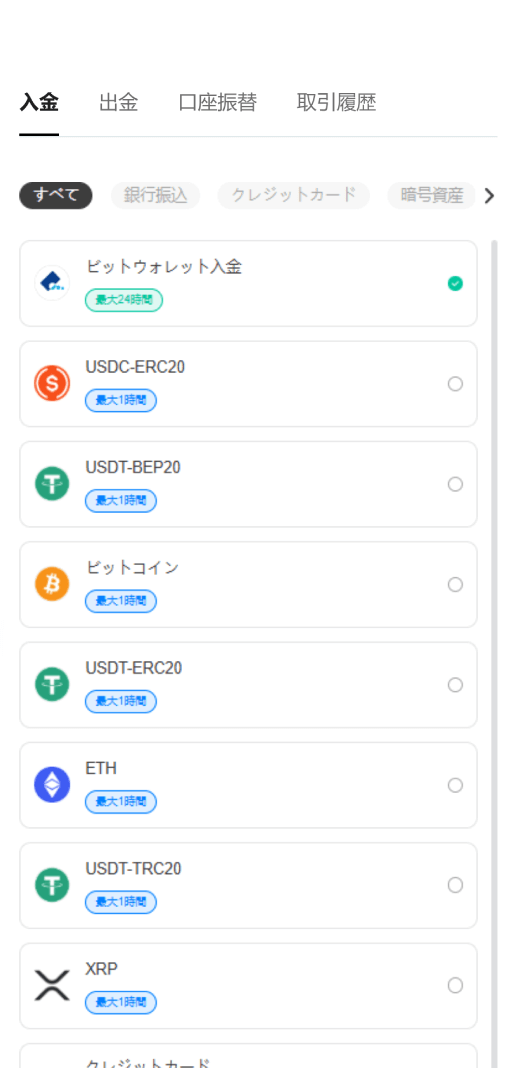This screenshot has width=512, height=1068.
Task: Select the USDC-ERC20 radio button
Action: point(455,384)
